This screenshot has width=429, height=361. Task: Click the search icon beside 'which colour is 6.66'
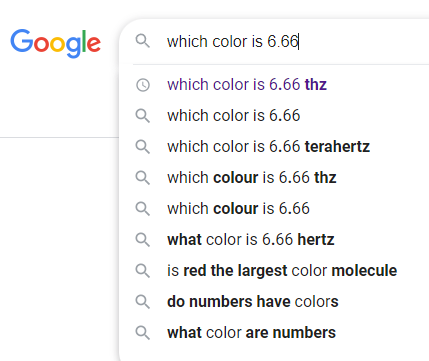point(143,209)
